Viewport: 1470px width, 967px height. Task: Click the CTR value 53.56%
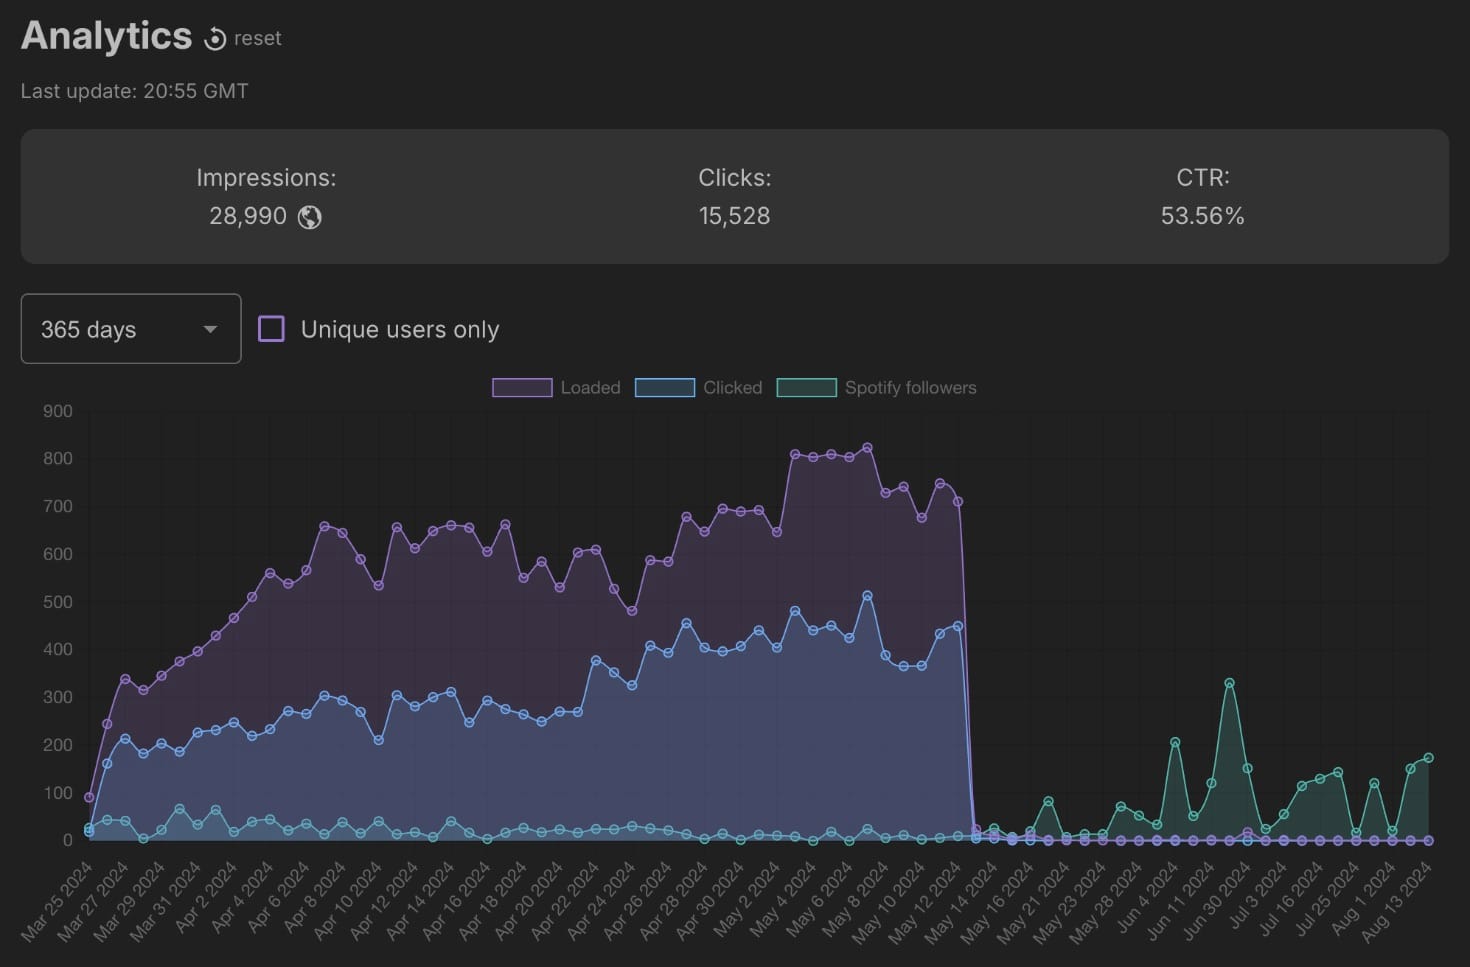coord(1202,216)
